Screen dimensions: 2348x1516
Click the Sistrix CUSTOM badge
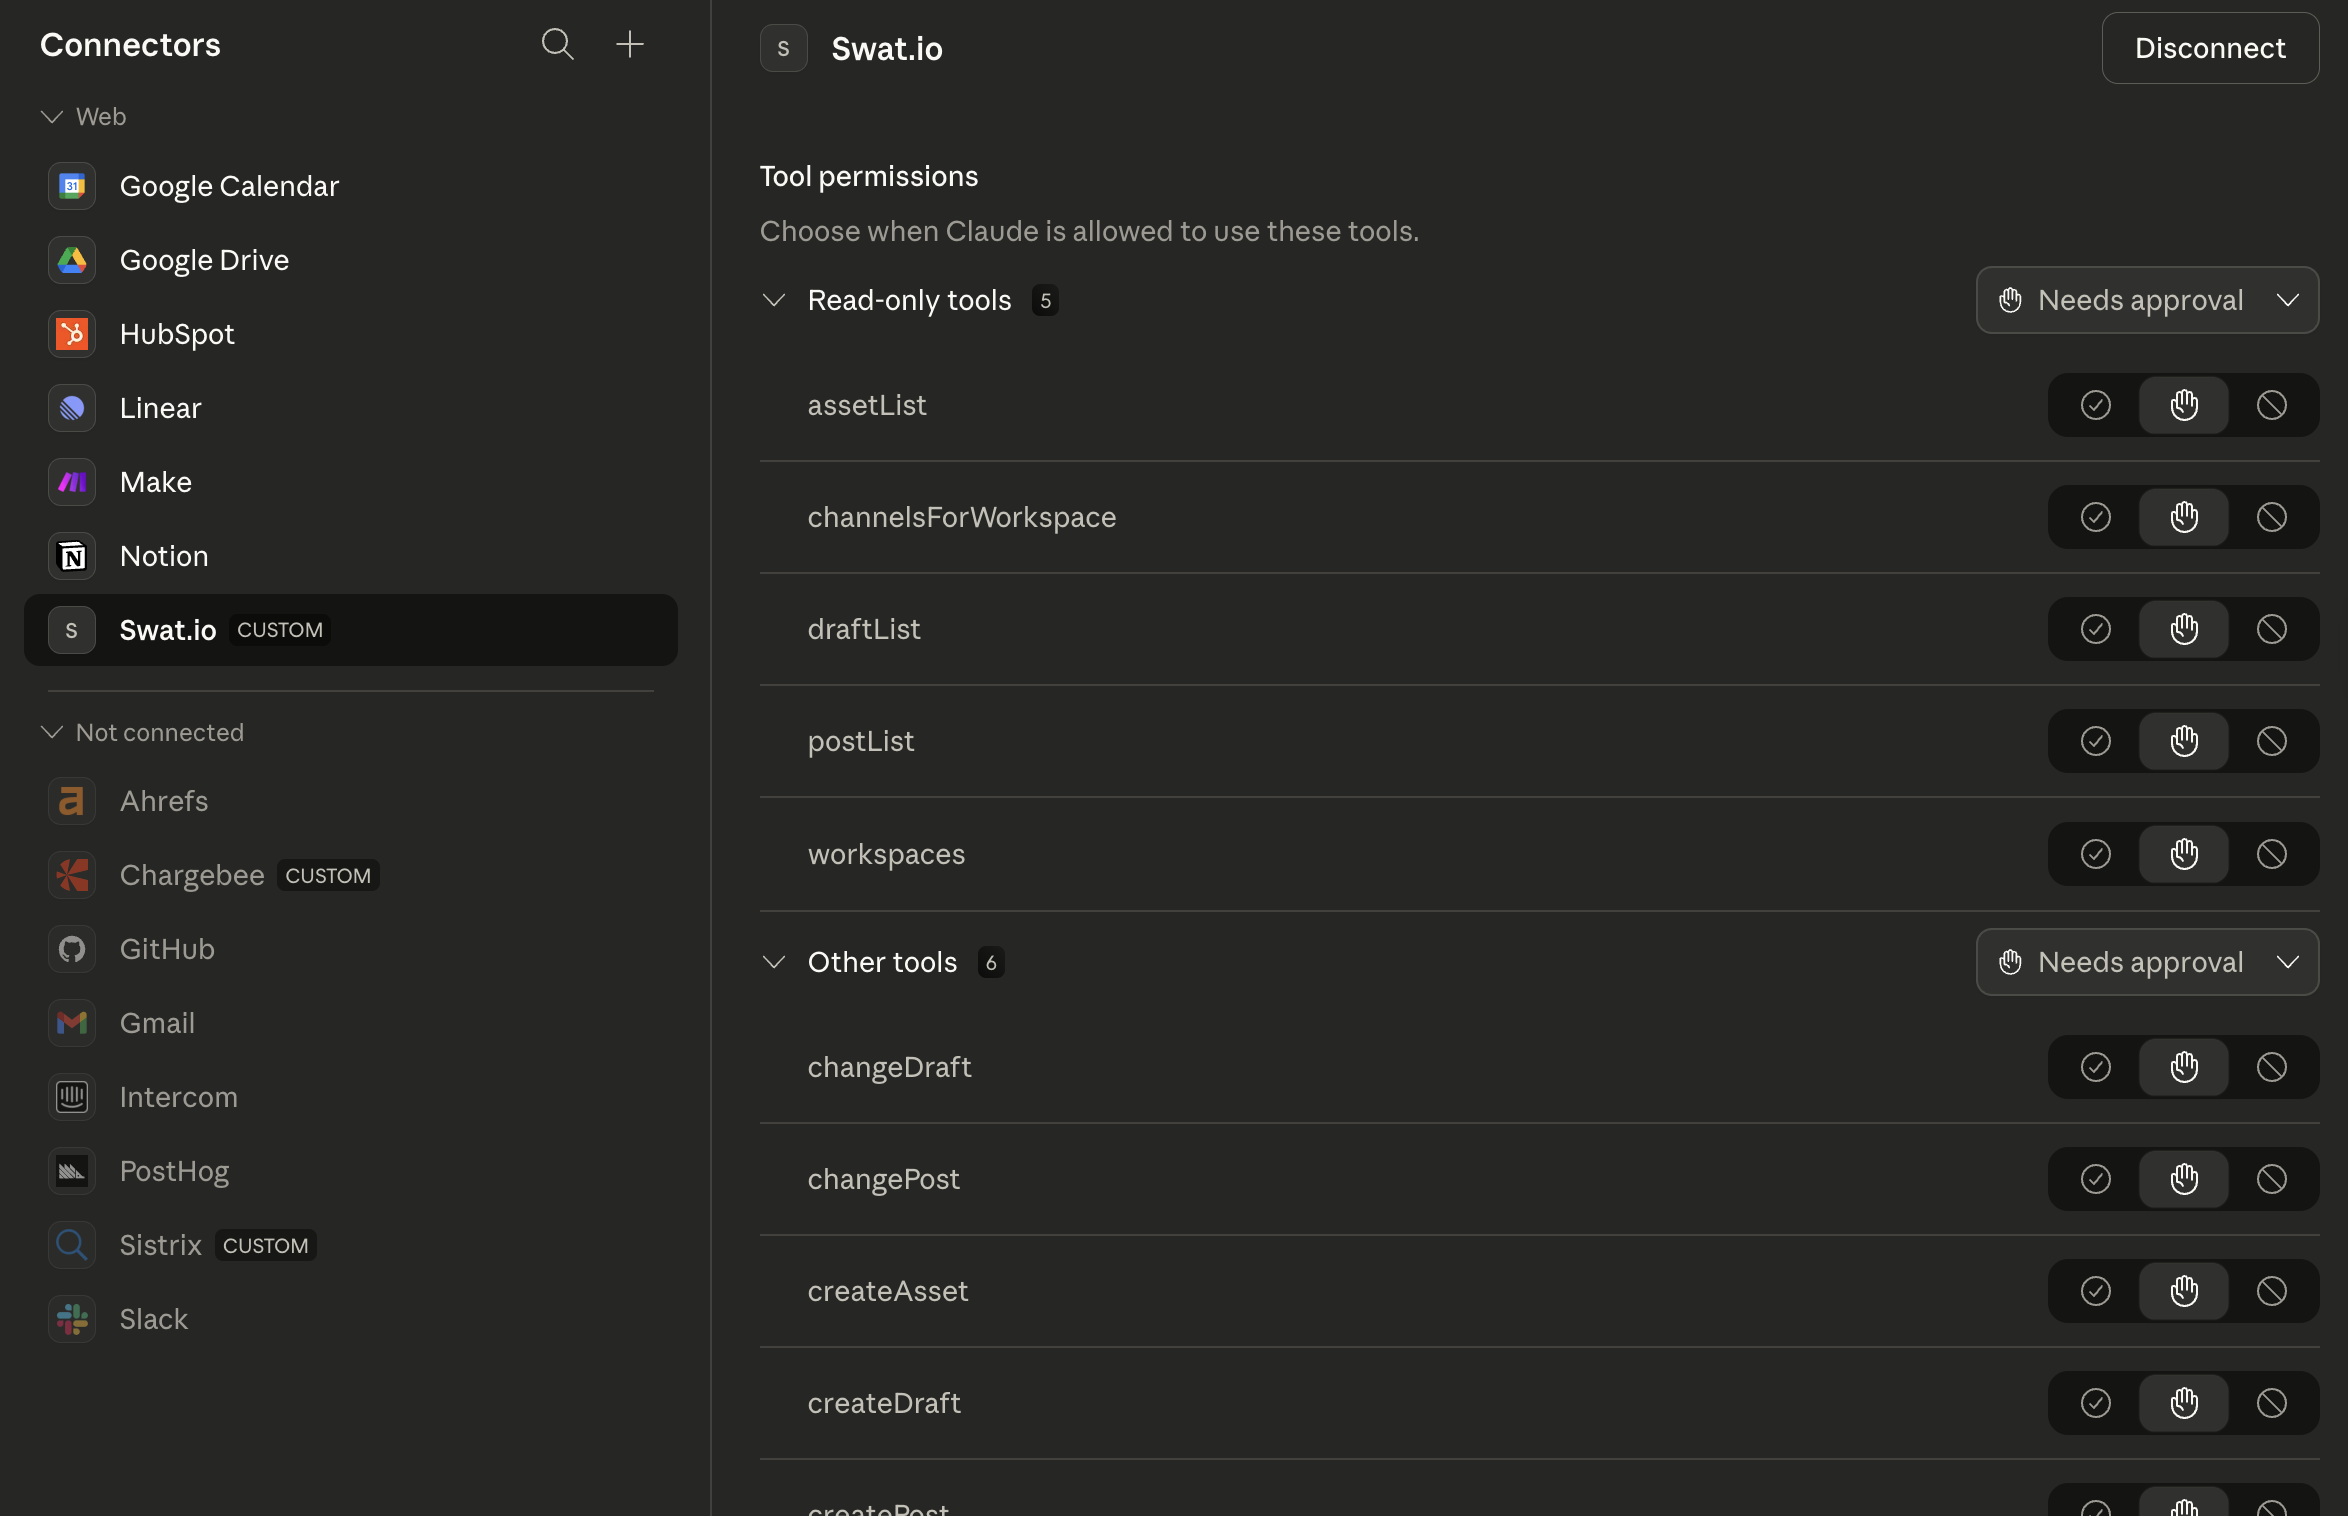coord(265,1245)
